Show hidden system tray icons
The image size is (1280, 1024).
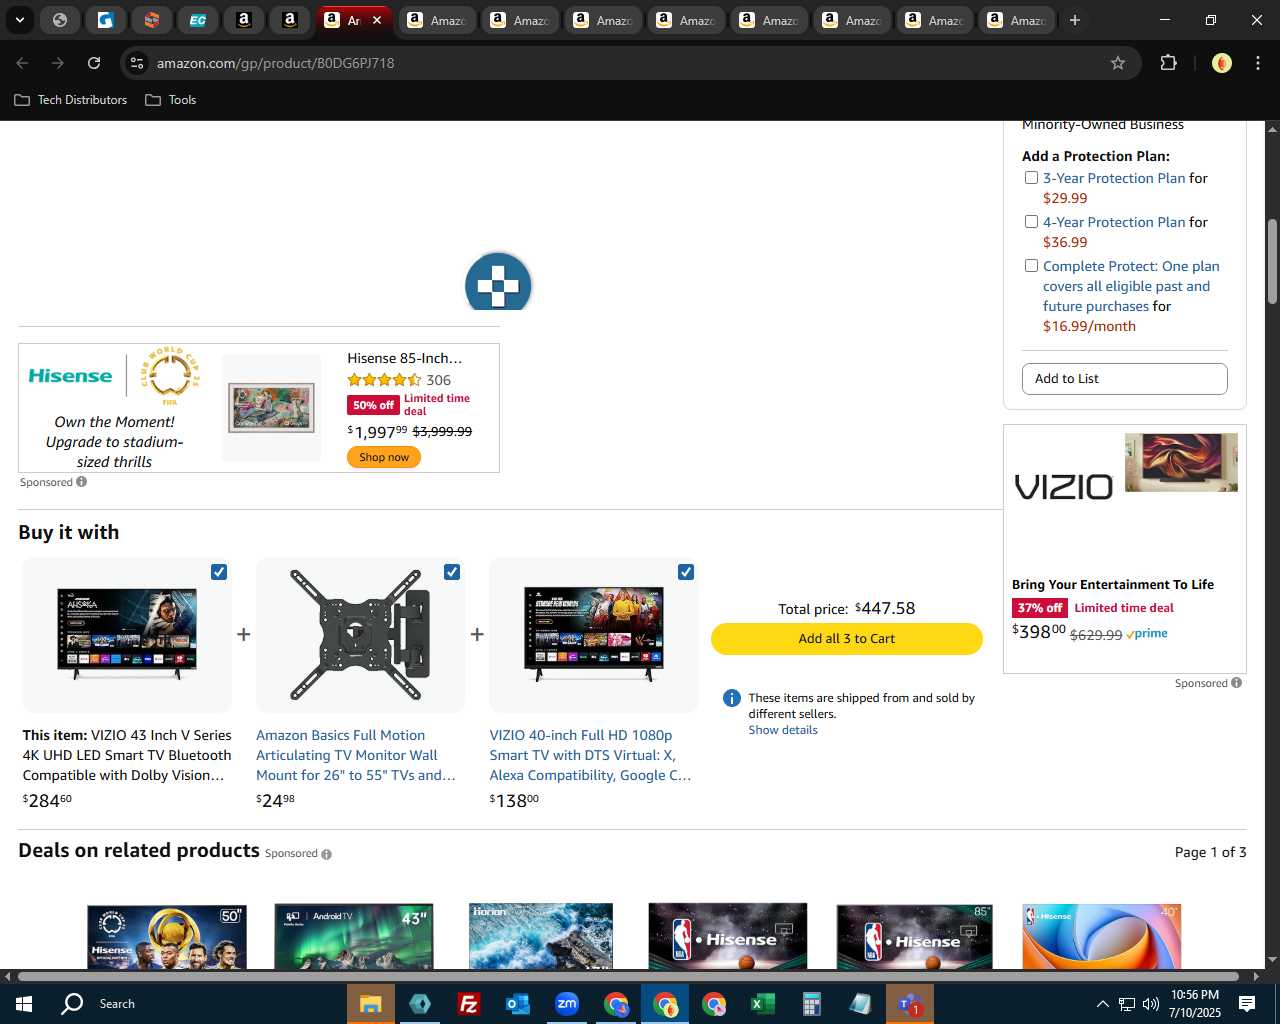1102,1004
